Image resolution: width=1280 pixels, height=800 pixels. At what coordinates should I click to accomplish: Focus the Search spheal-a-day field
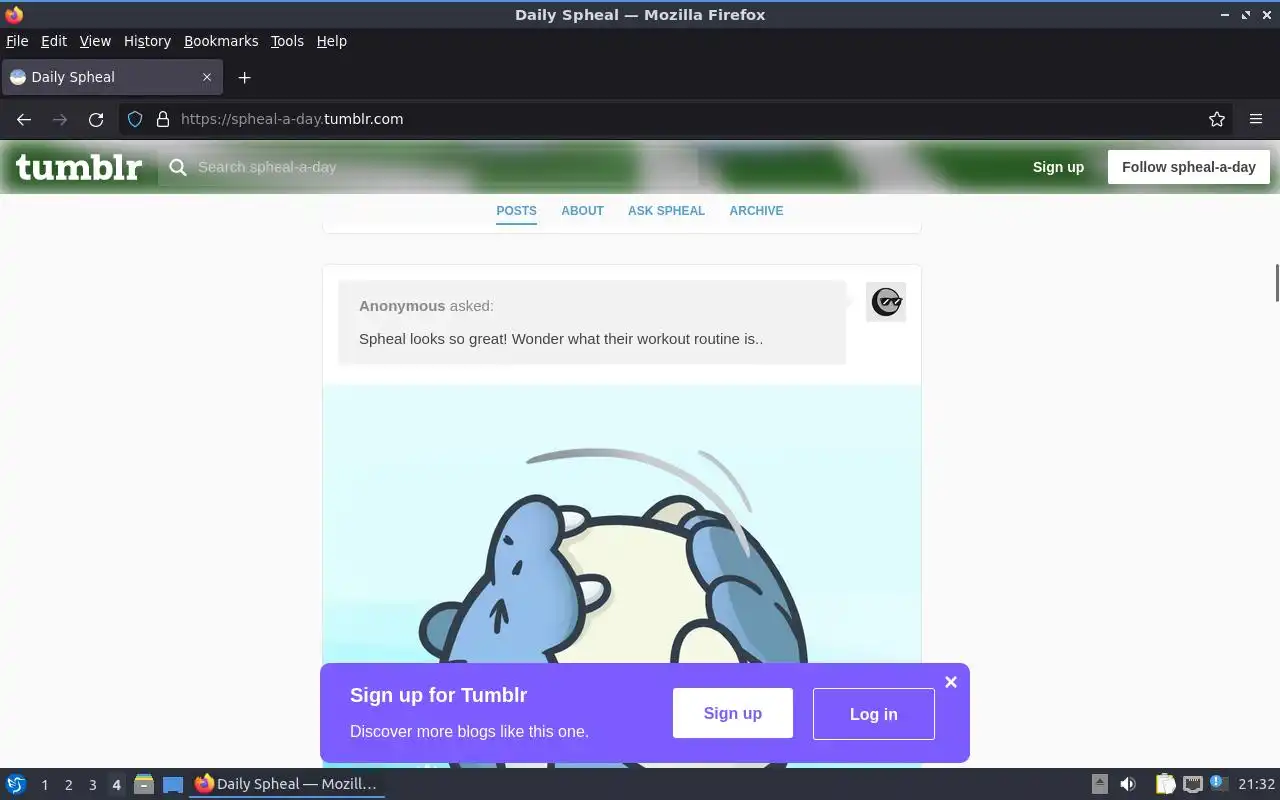[427, 167]
